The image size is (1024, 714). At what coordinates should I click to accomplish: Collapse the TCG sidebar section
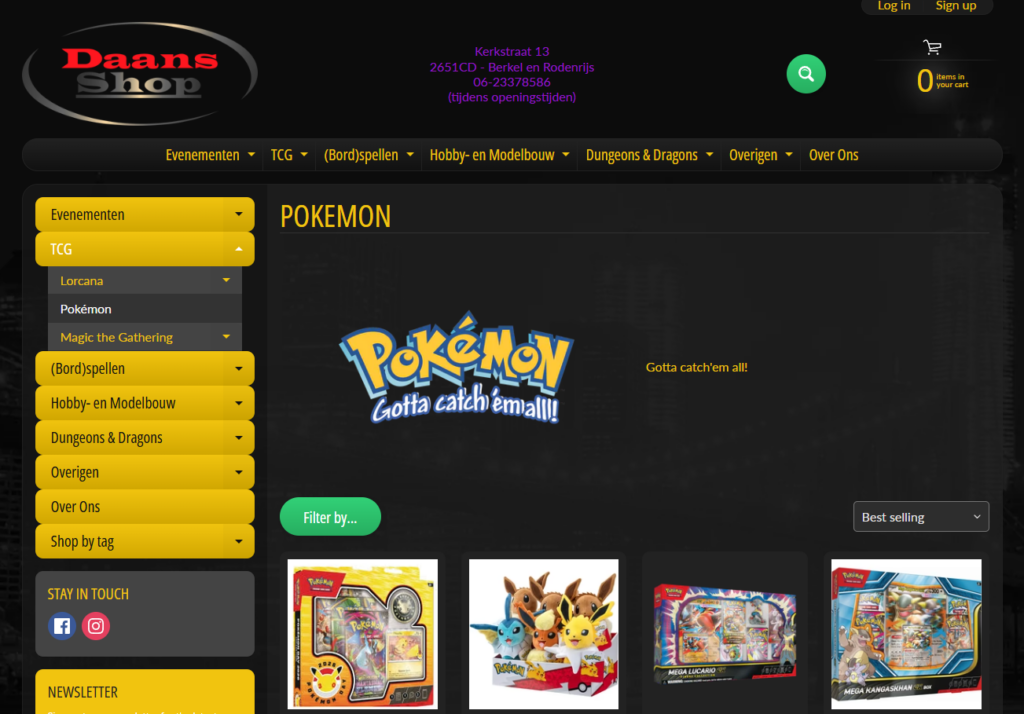tap(239, 249)
